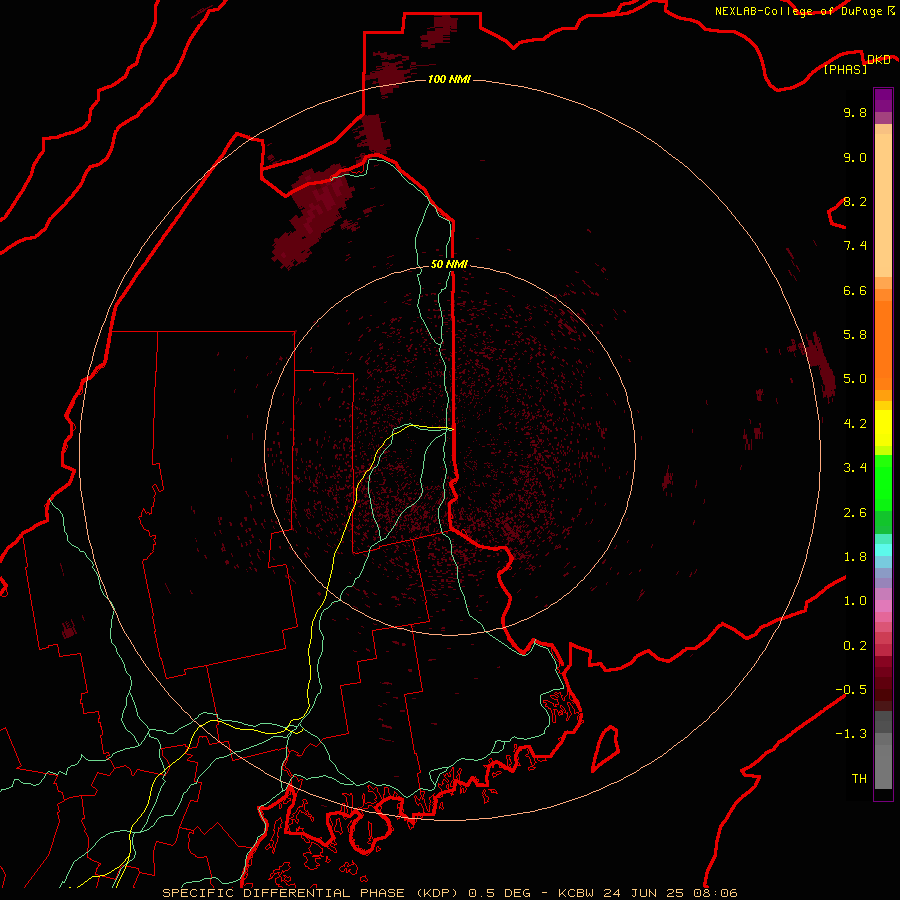
Task: Pick the orange band on the color bar
Action: pyautogui.click(x=883, y=346)
